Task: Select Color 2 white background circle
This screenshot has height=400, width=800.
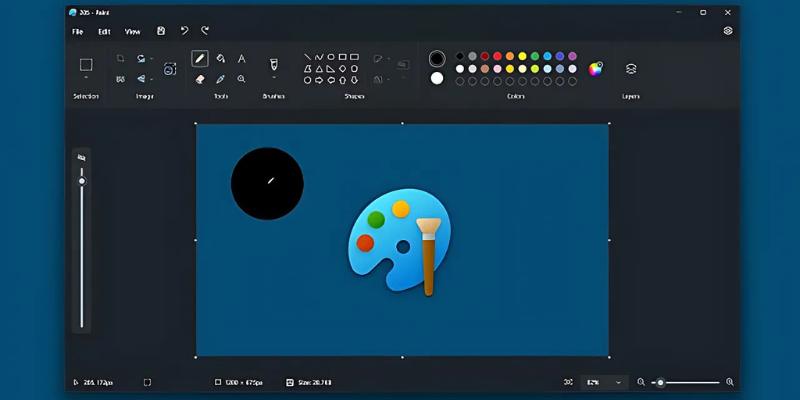Action: [437, 78]
